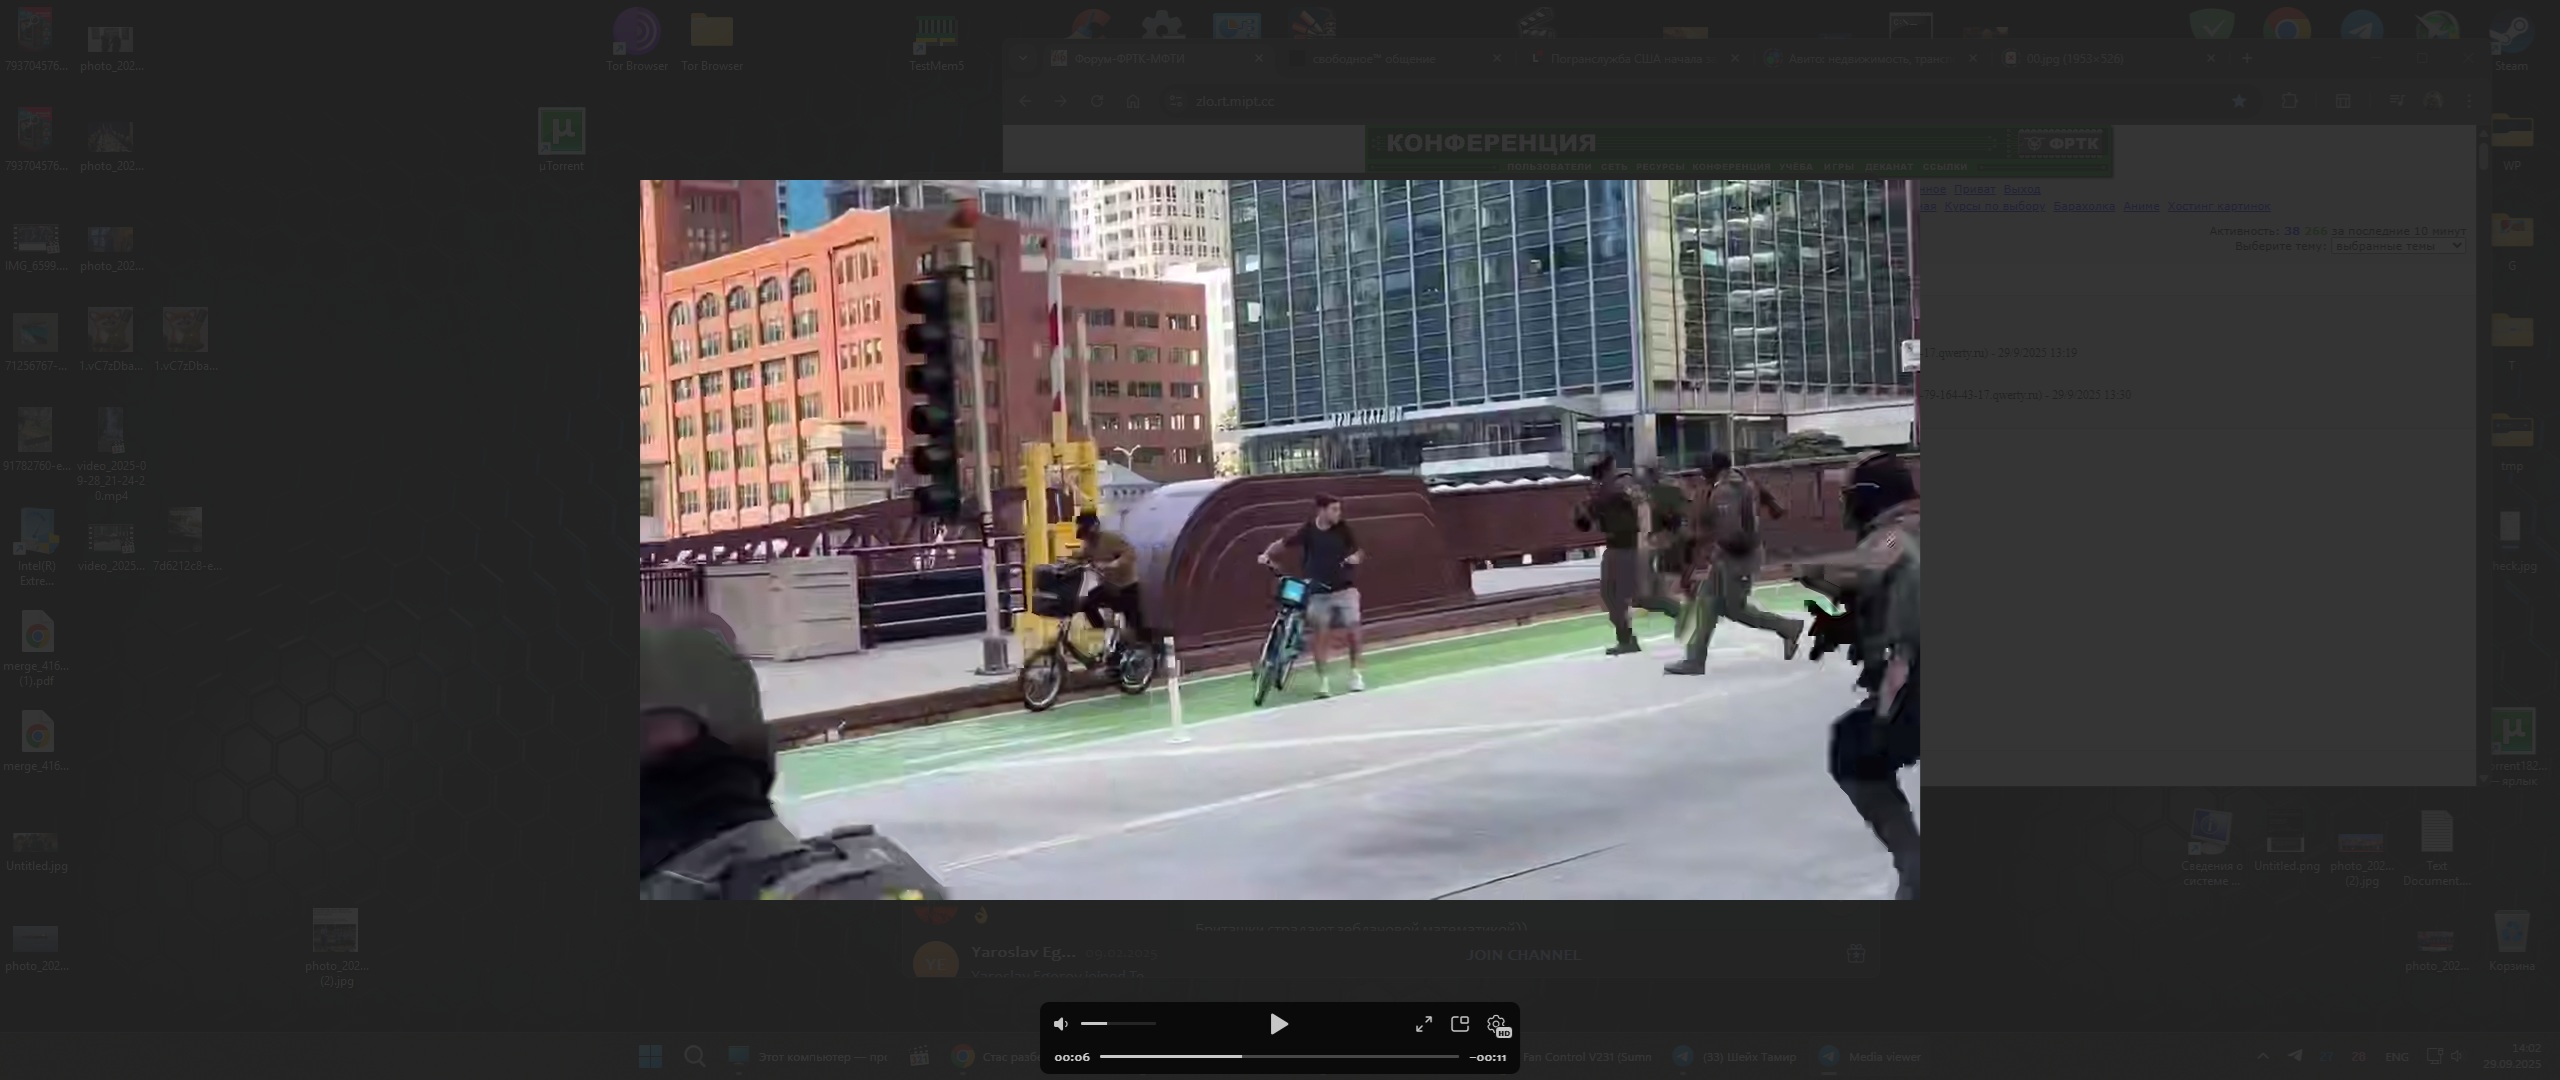Switch to Fan Control V231 taskbar item
Screen dimensions: 2560x1080
tap(1585, 1057)
